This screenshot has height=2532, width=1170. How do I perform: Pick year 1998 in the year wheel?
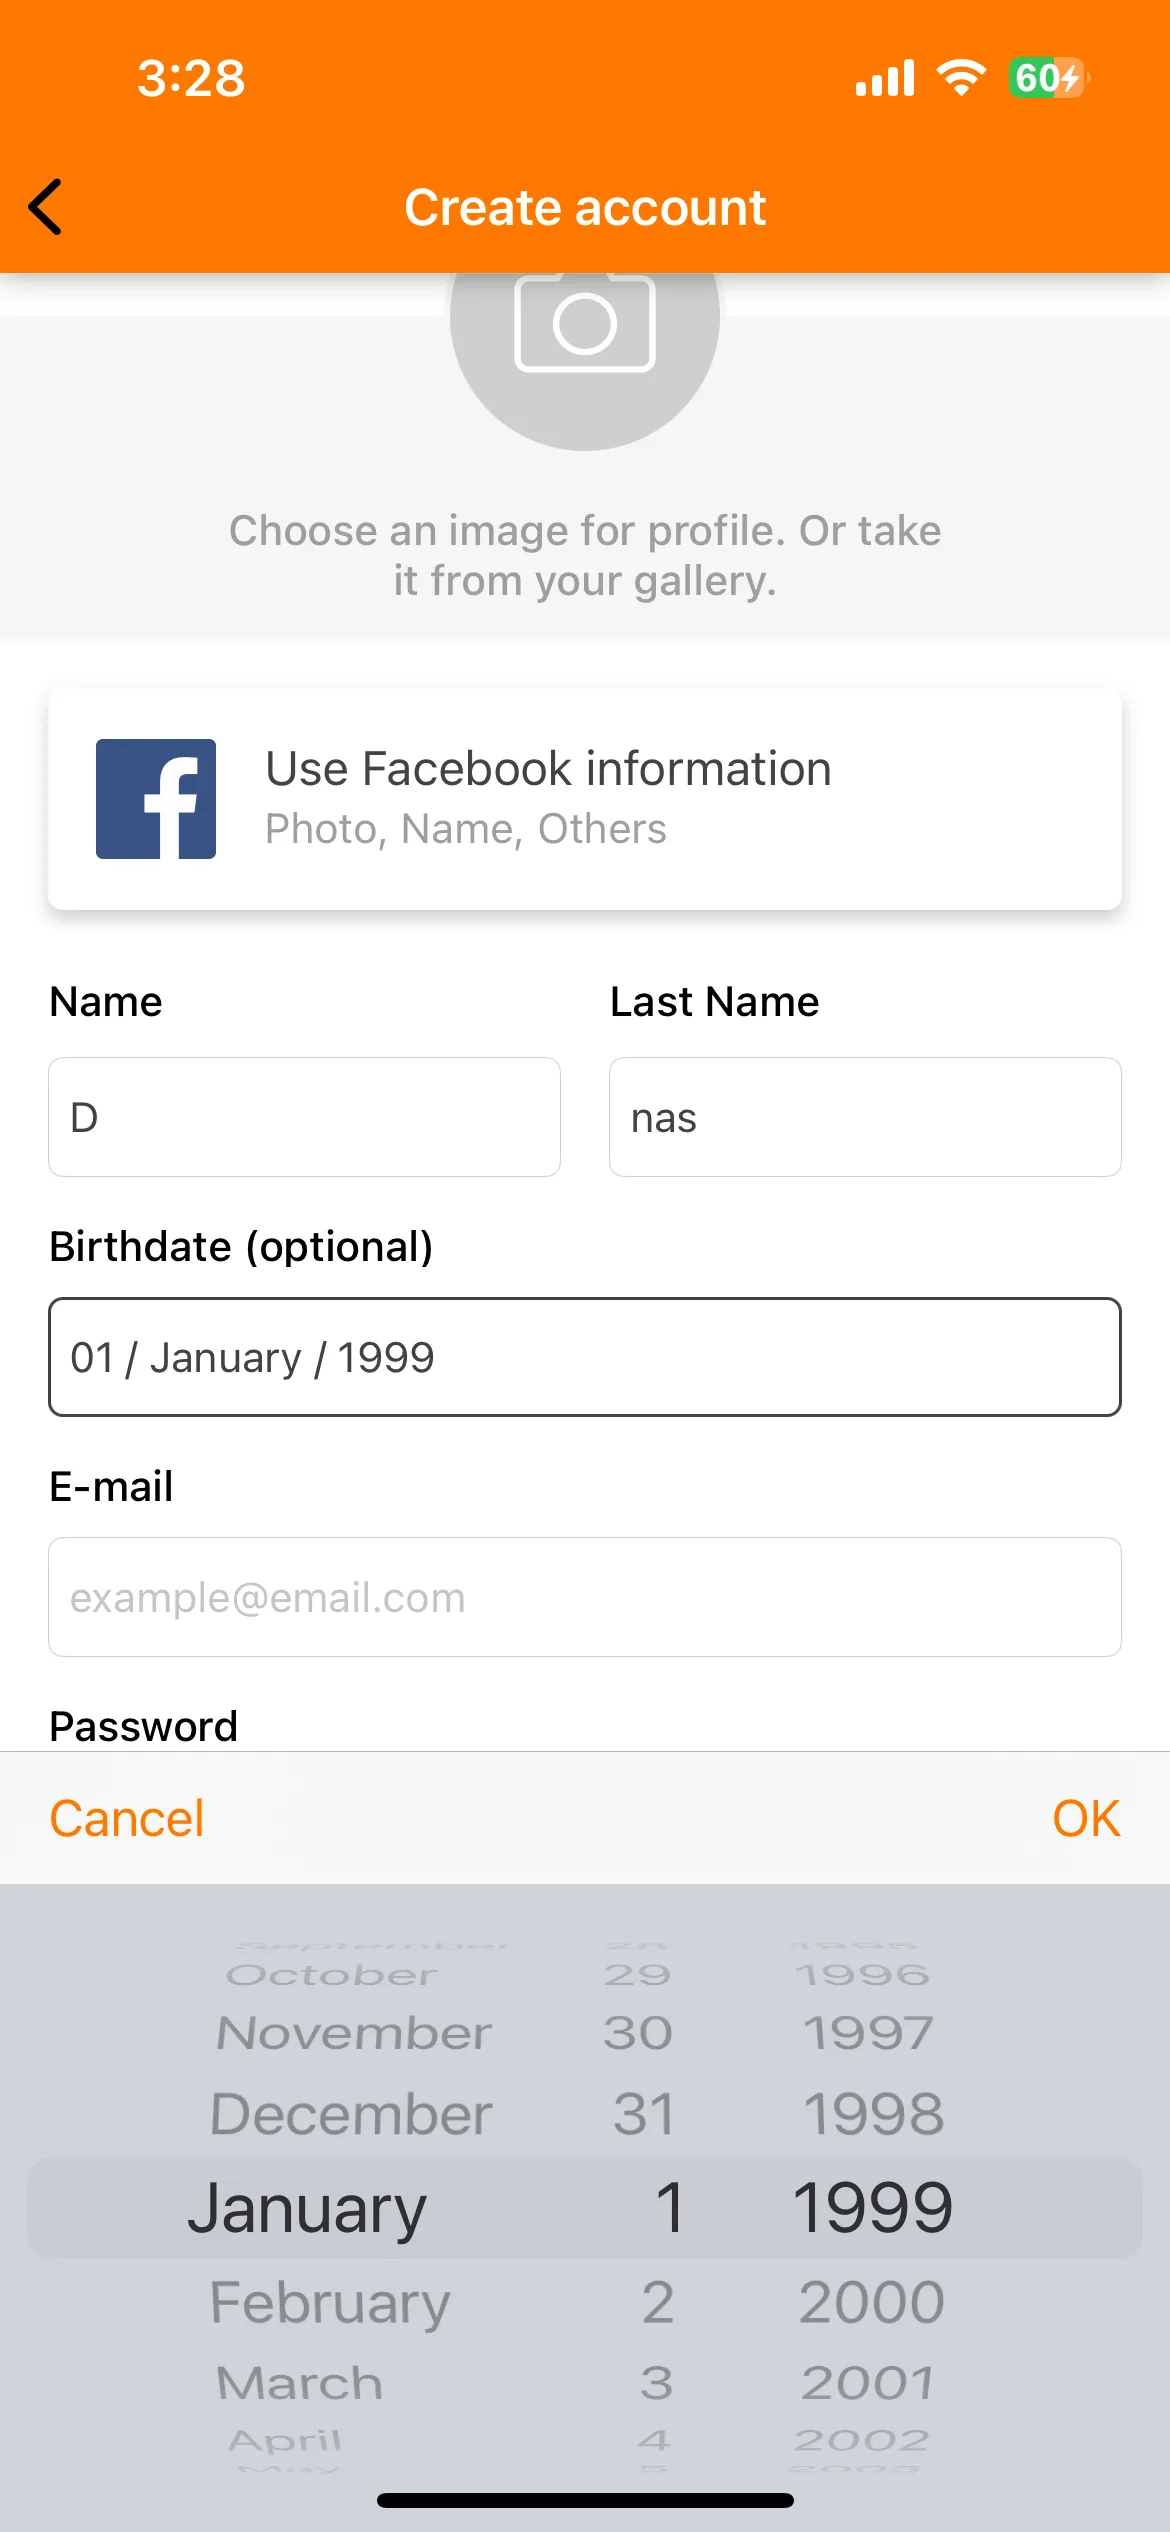pyautogui.click(x=874, y=2114)
